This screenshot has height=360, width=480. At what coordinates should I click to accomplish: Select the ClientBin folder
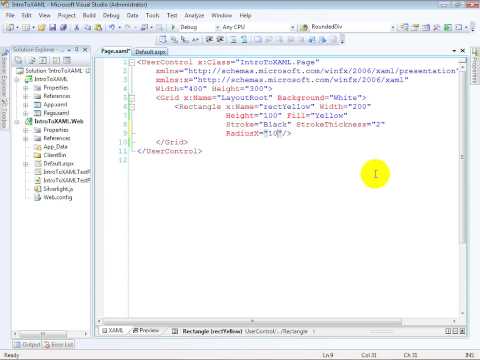click(x=55, y=155)
